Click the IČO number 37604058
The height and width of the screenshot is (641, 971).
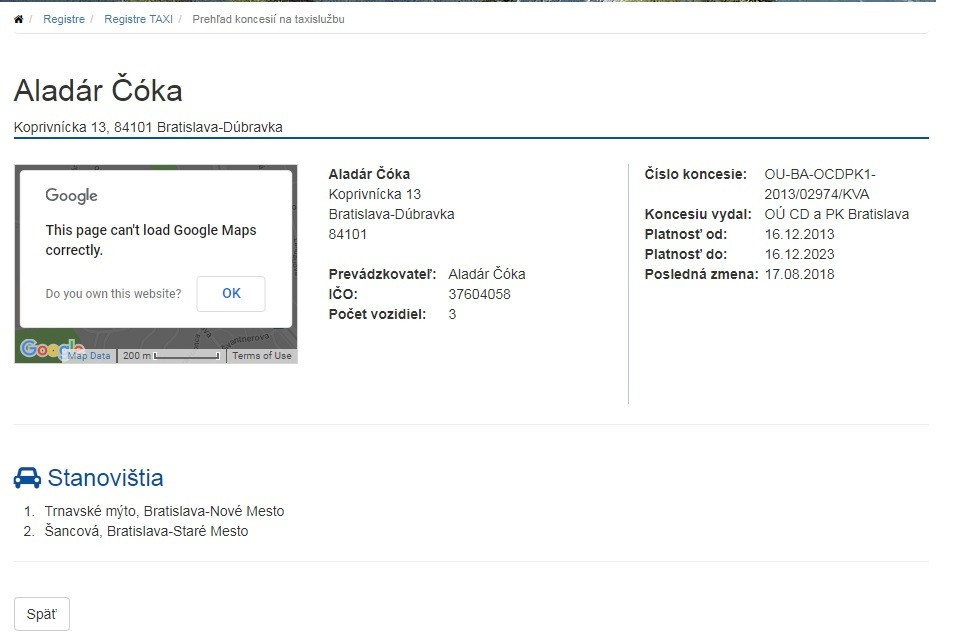pos(479,294)
